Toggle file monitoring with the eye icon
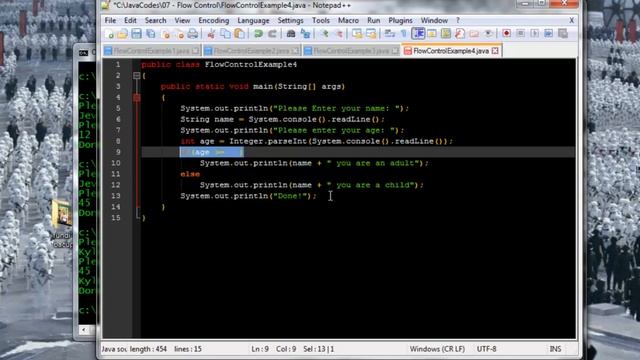This screenshot has height=360, width=640. click(x=488, y=34)
